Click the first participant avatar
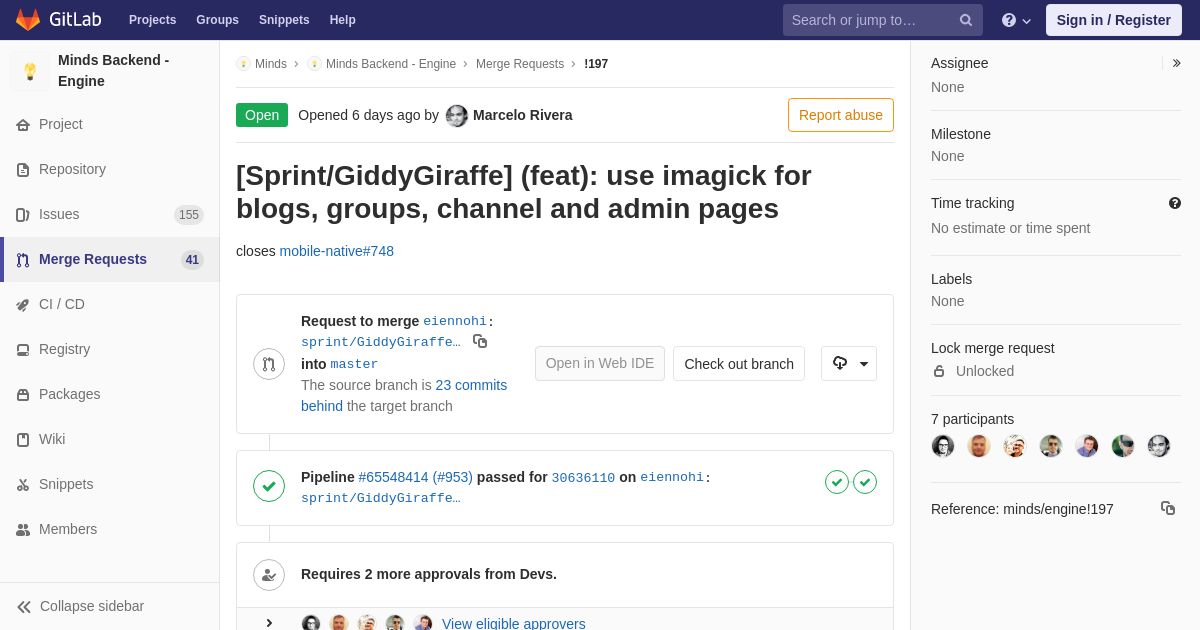The width and height of the screenshot is (1200, 630). tap(943, 446)
